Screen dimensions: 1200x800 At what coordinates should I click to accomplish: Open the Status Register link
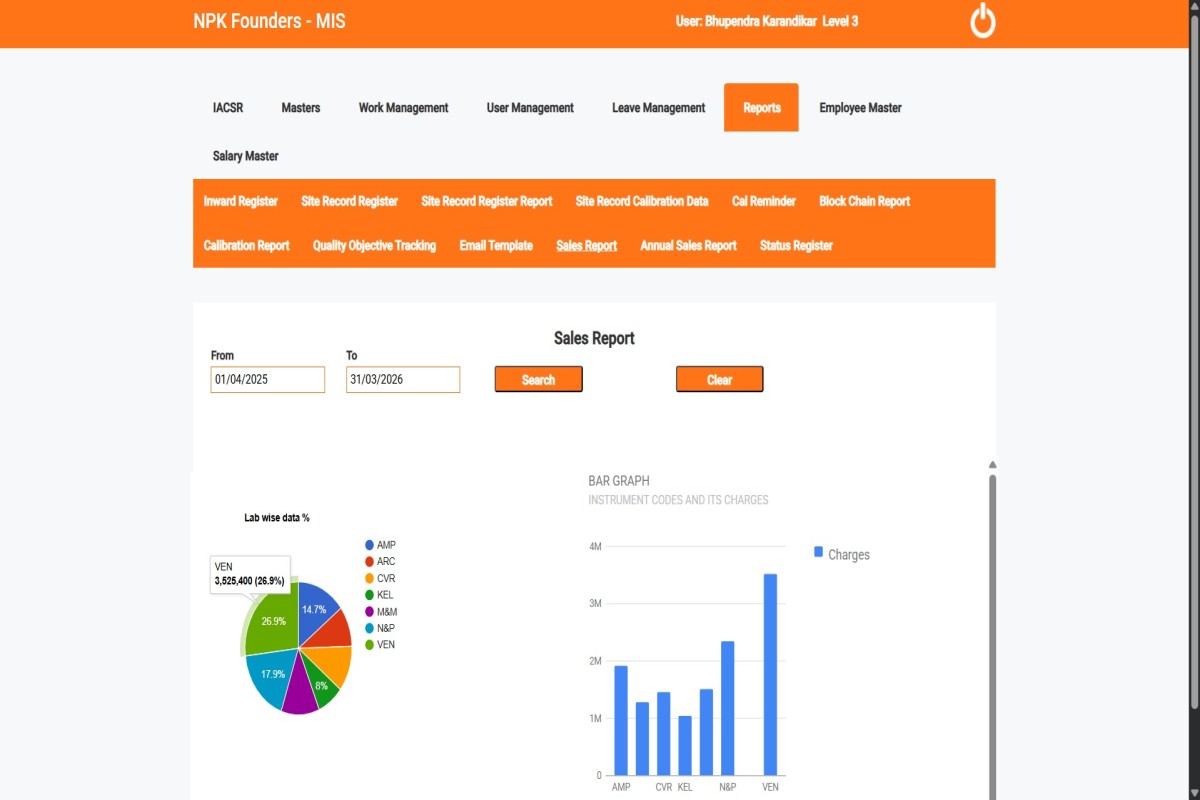coord(796,246)
